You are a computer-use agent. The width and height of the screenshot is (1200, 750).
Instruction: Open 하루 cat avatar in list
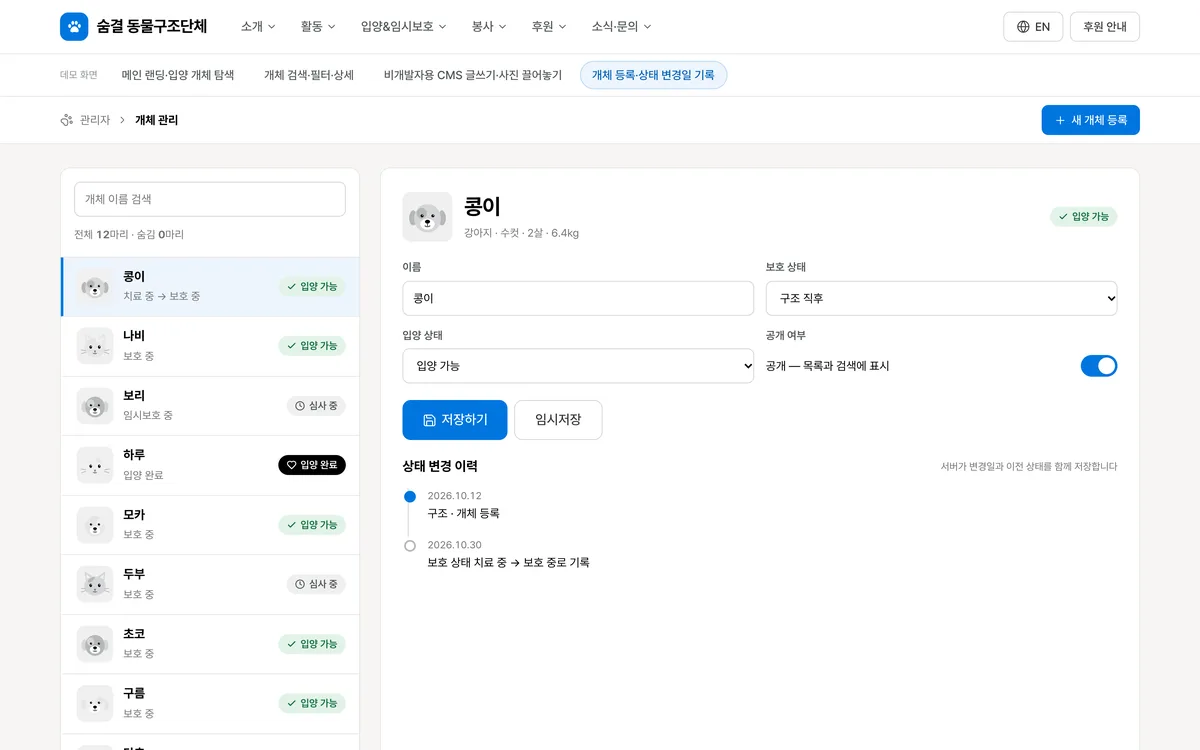[95, 465]
